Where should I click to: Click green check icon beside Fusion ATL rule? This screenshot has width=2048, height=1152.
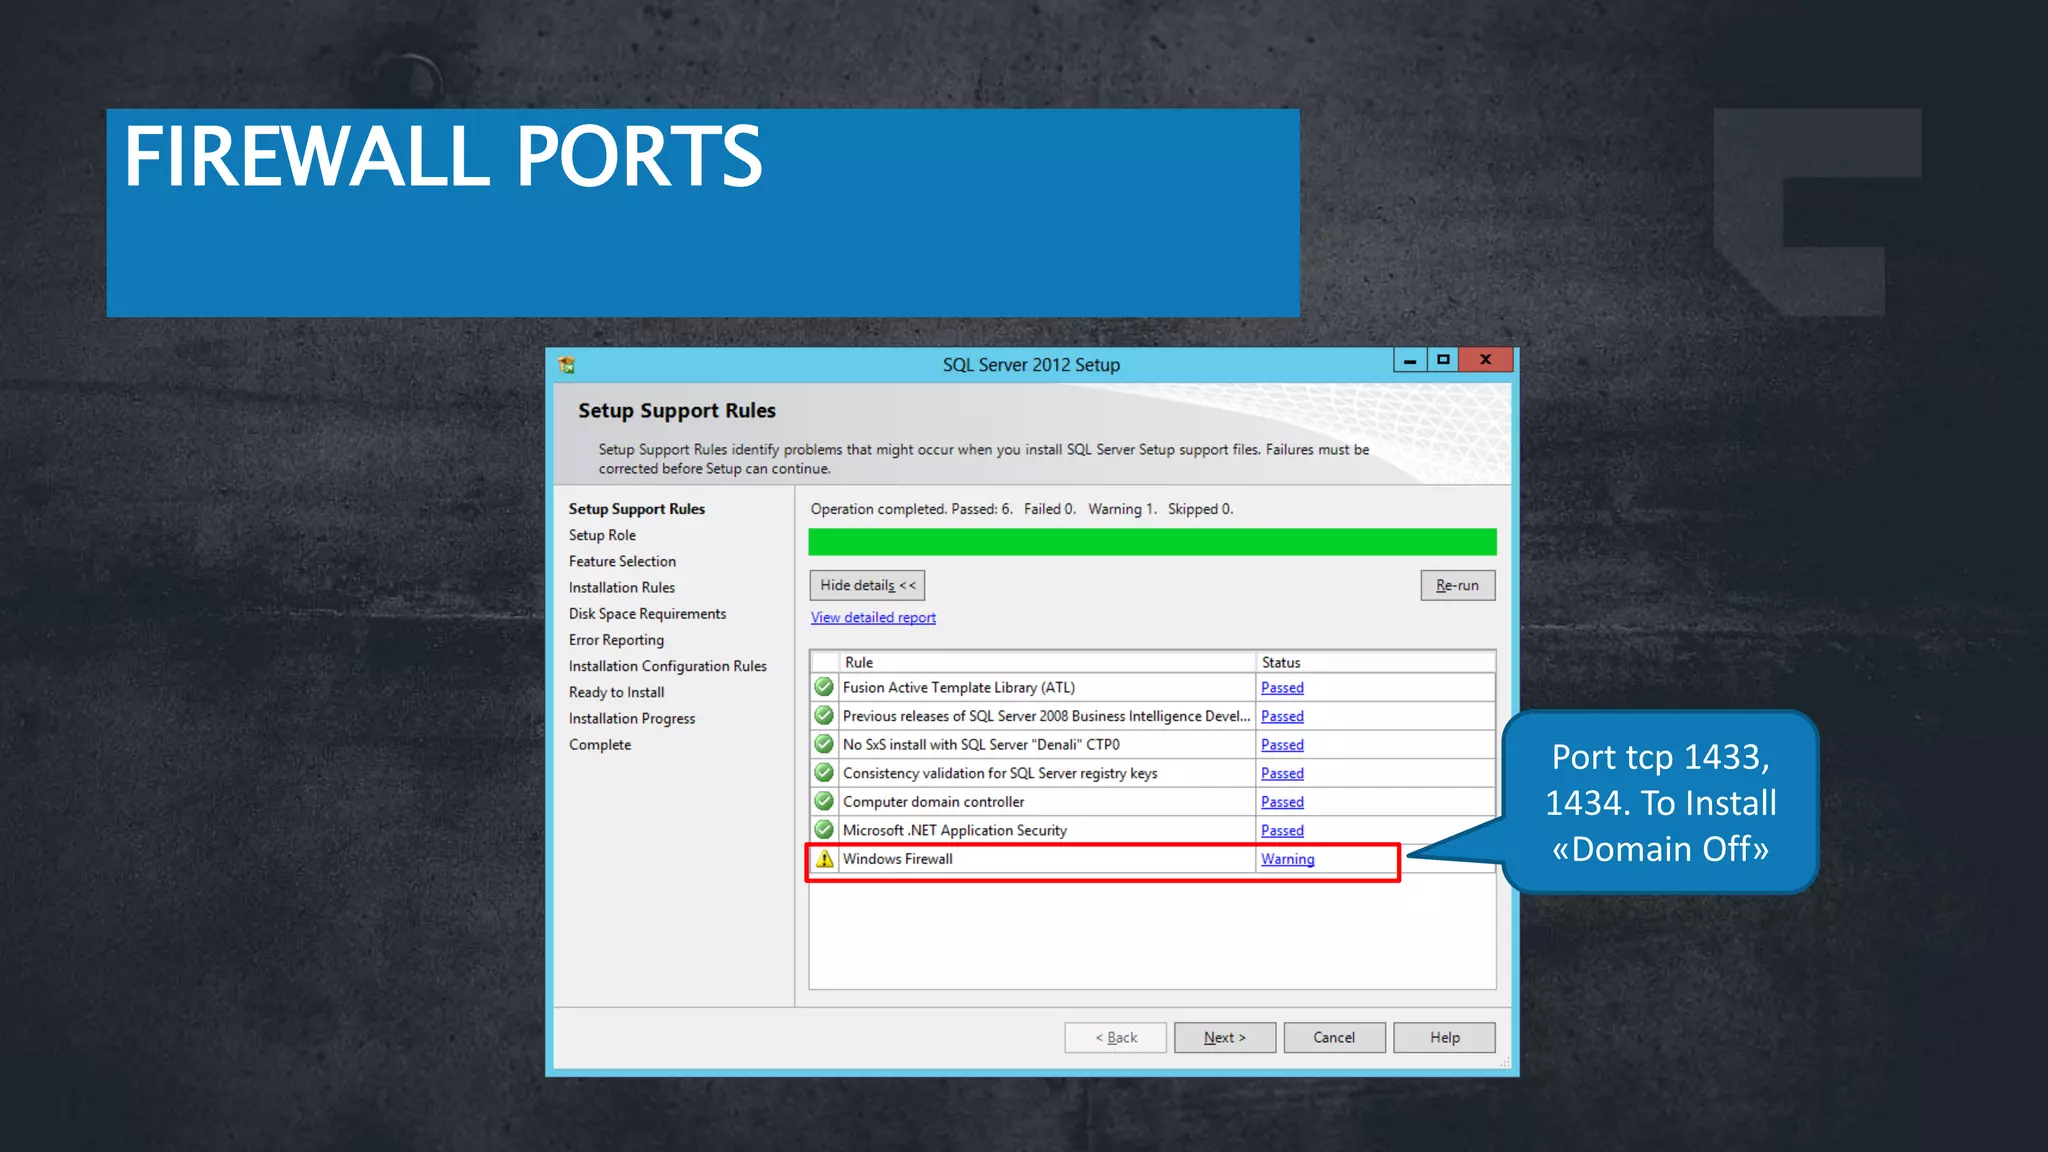824,687
